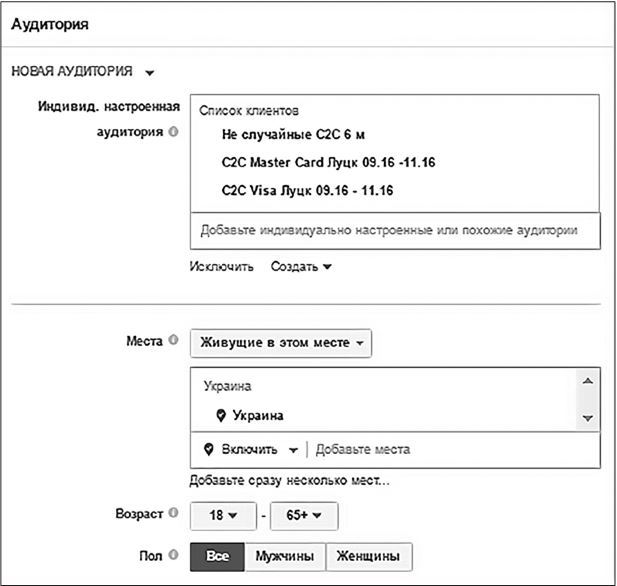Screen dimensions: 617x586
Task: Click info icon next to Индивид. настроенная аудитория
Action: 173,132
